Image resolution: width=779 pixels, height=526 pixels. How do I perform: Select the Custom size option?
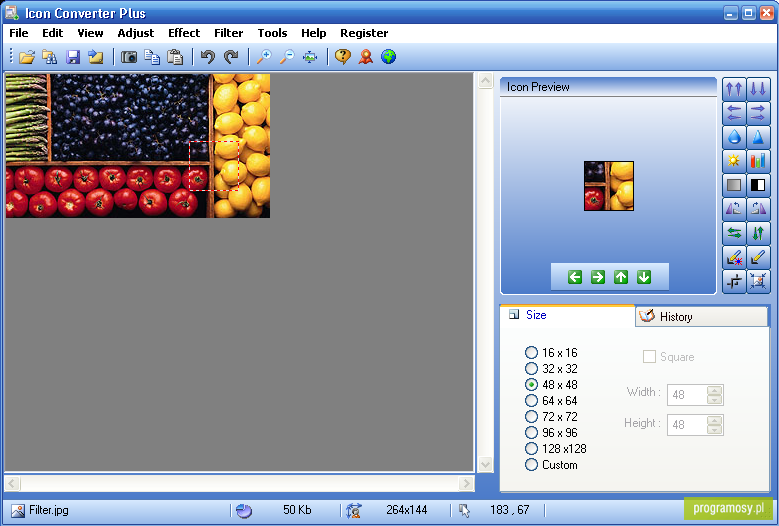tap(551, 465)
